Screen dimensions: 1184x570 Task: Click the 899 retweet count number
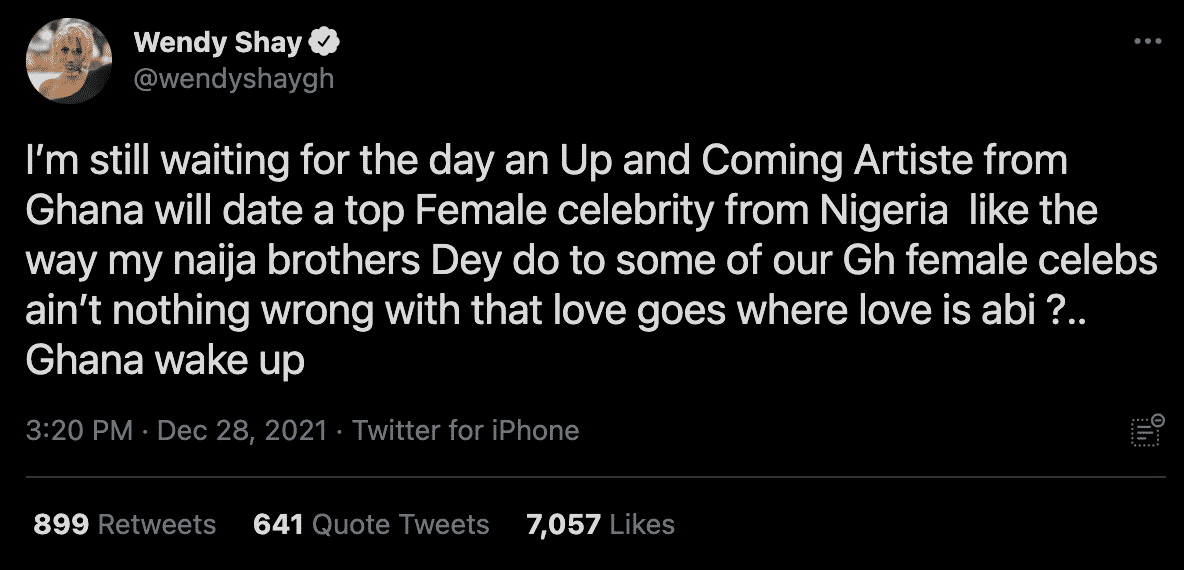click(x=61, y=524)
